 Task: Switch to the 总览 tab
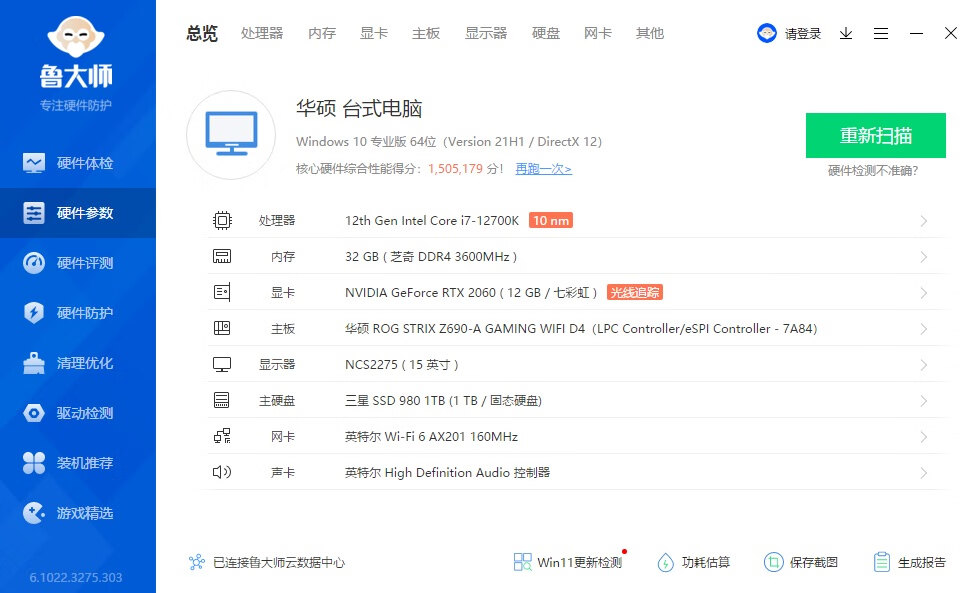pos(202,34)
